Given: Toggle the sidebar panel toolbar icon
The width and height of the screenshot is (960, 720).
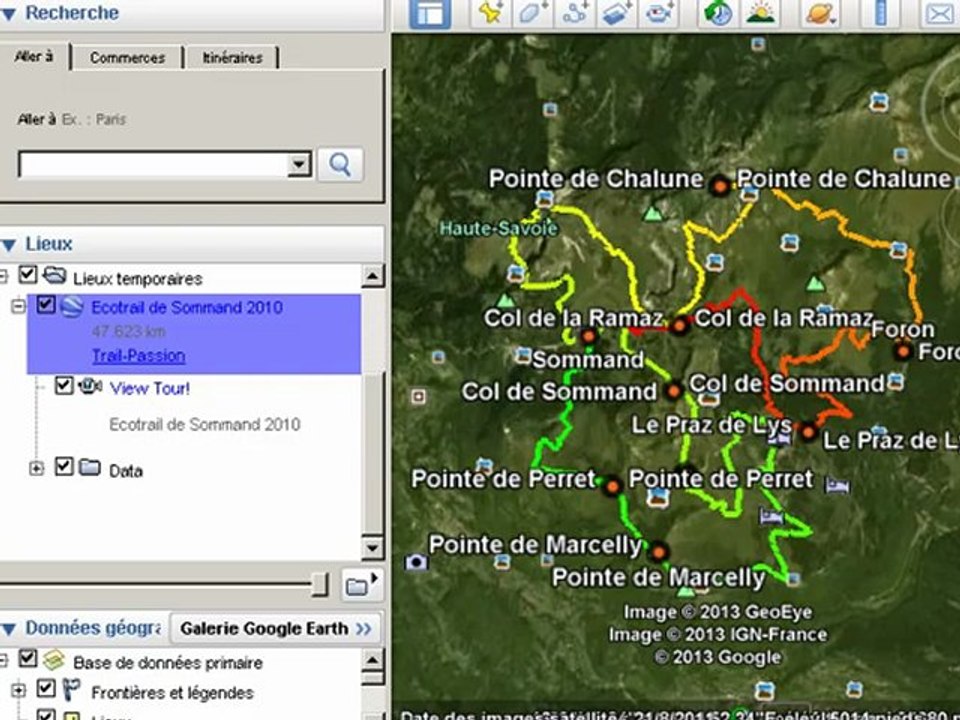Looking at the screenshot, I should click(430, 12).
